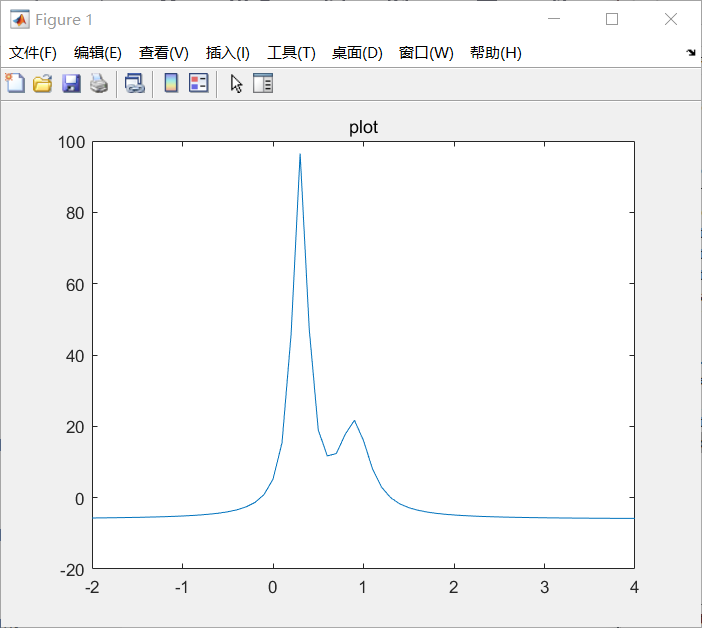Open the 桌面(D) menu

pyautogui.click(x=357, y=53)
